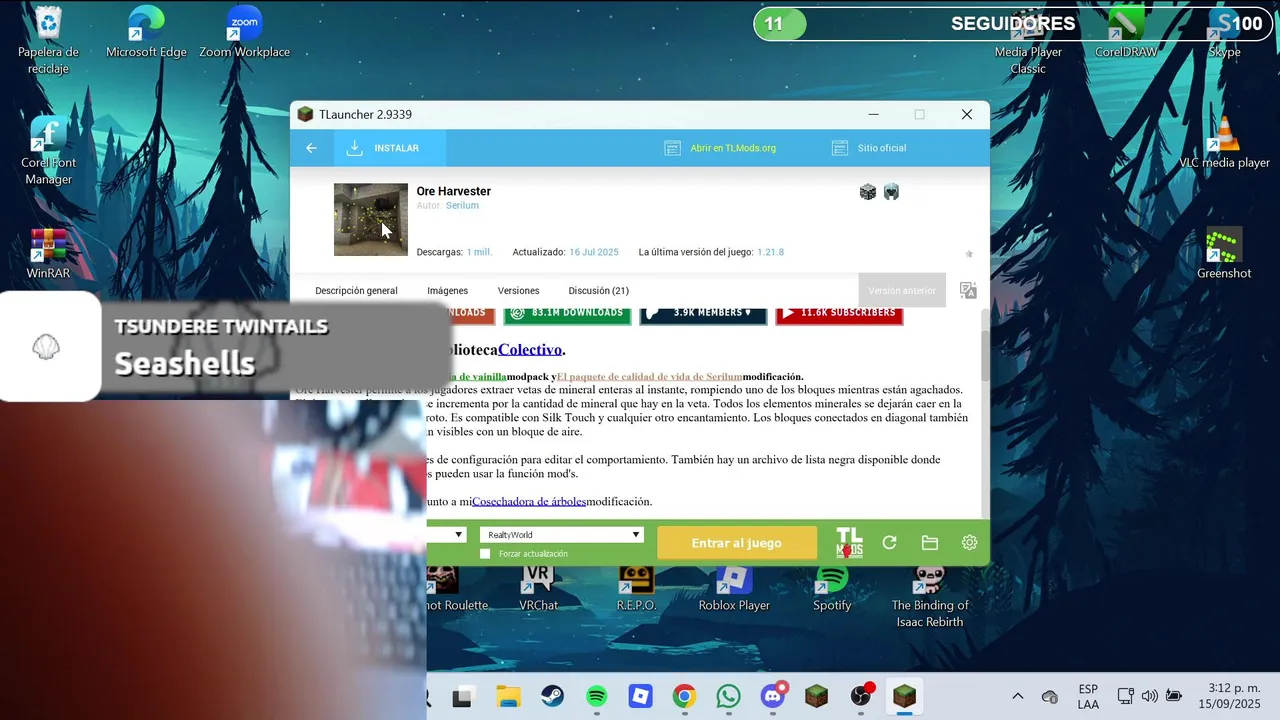The image size is (1280, 720).
Task: Open OBS Studio from taskbar
Action: point(862,696)
